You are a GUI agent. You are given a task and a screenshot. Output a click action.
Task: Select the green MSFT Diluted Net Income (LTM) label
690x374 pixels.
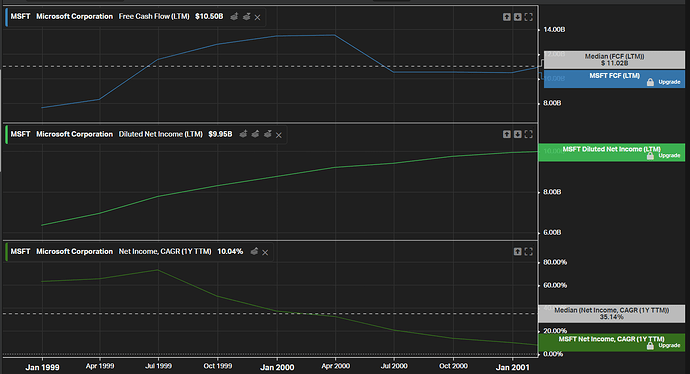pos(612,152)
